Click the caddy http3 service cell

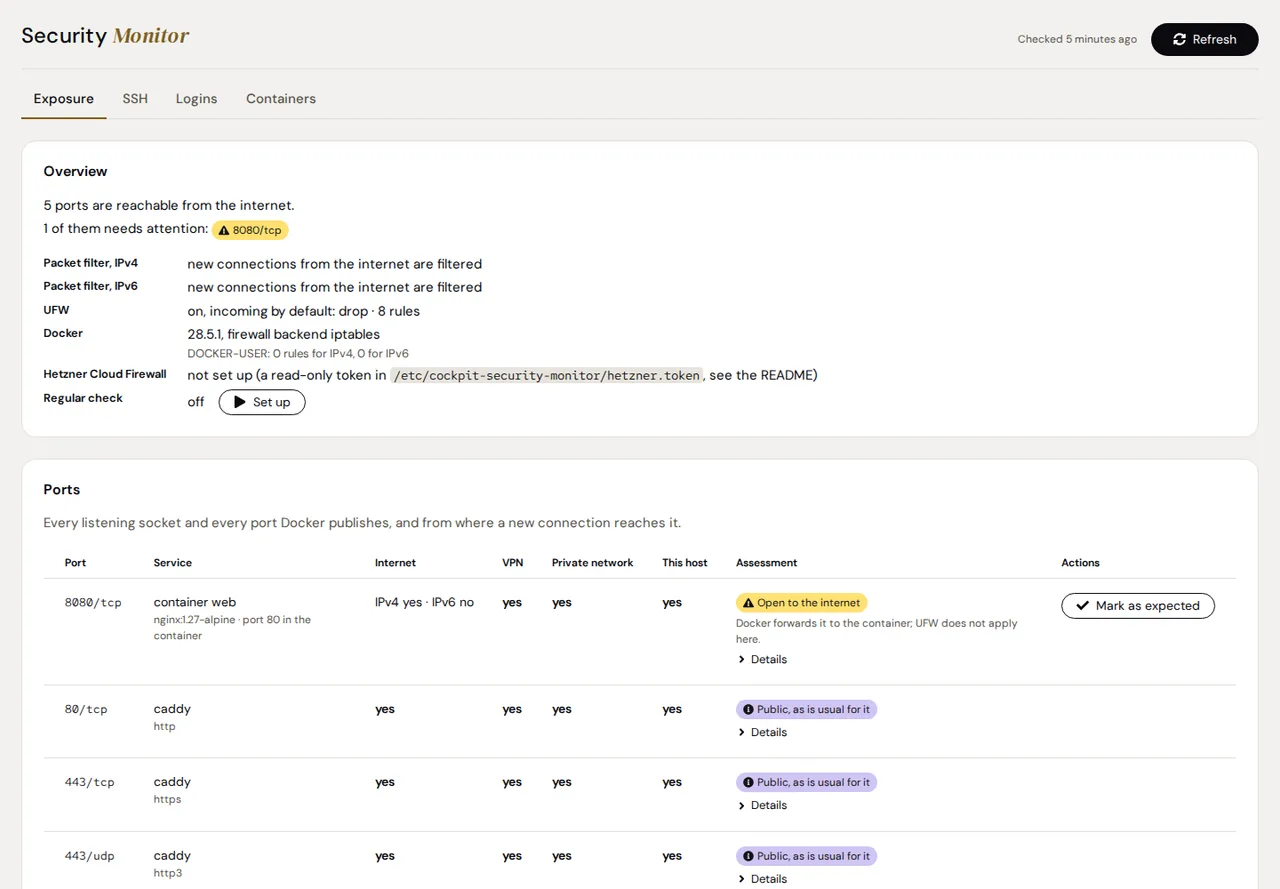coord(172,864)
